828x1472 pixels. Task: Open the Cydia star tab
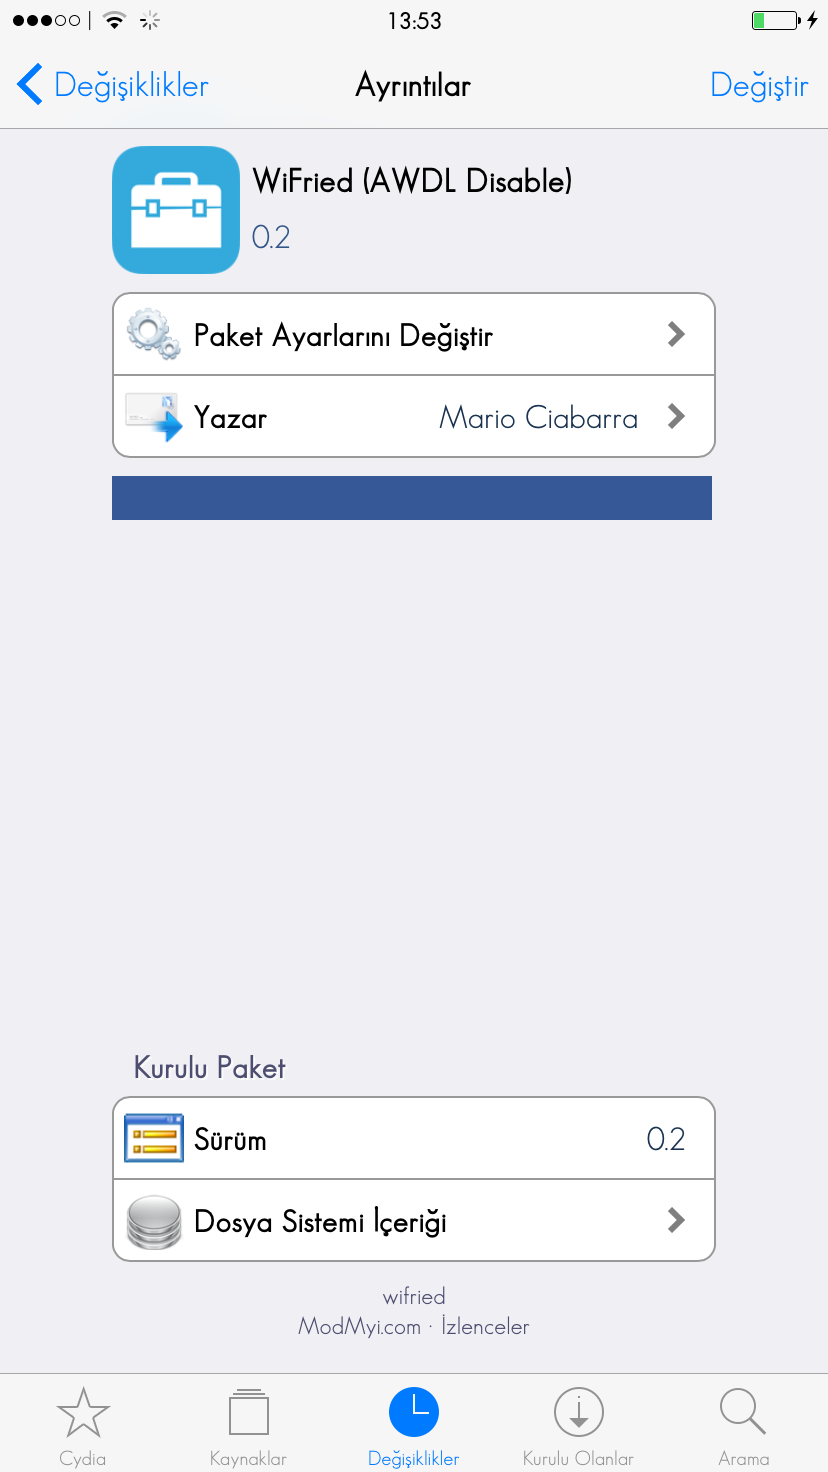[82, 1427]
